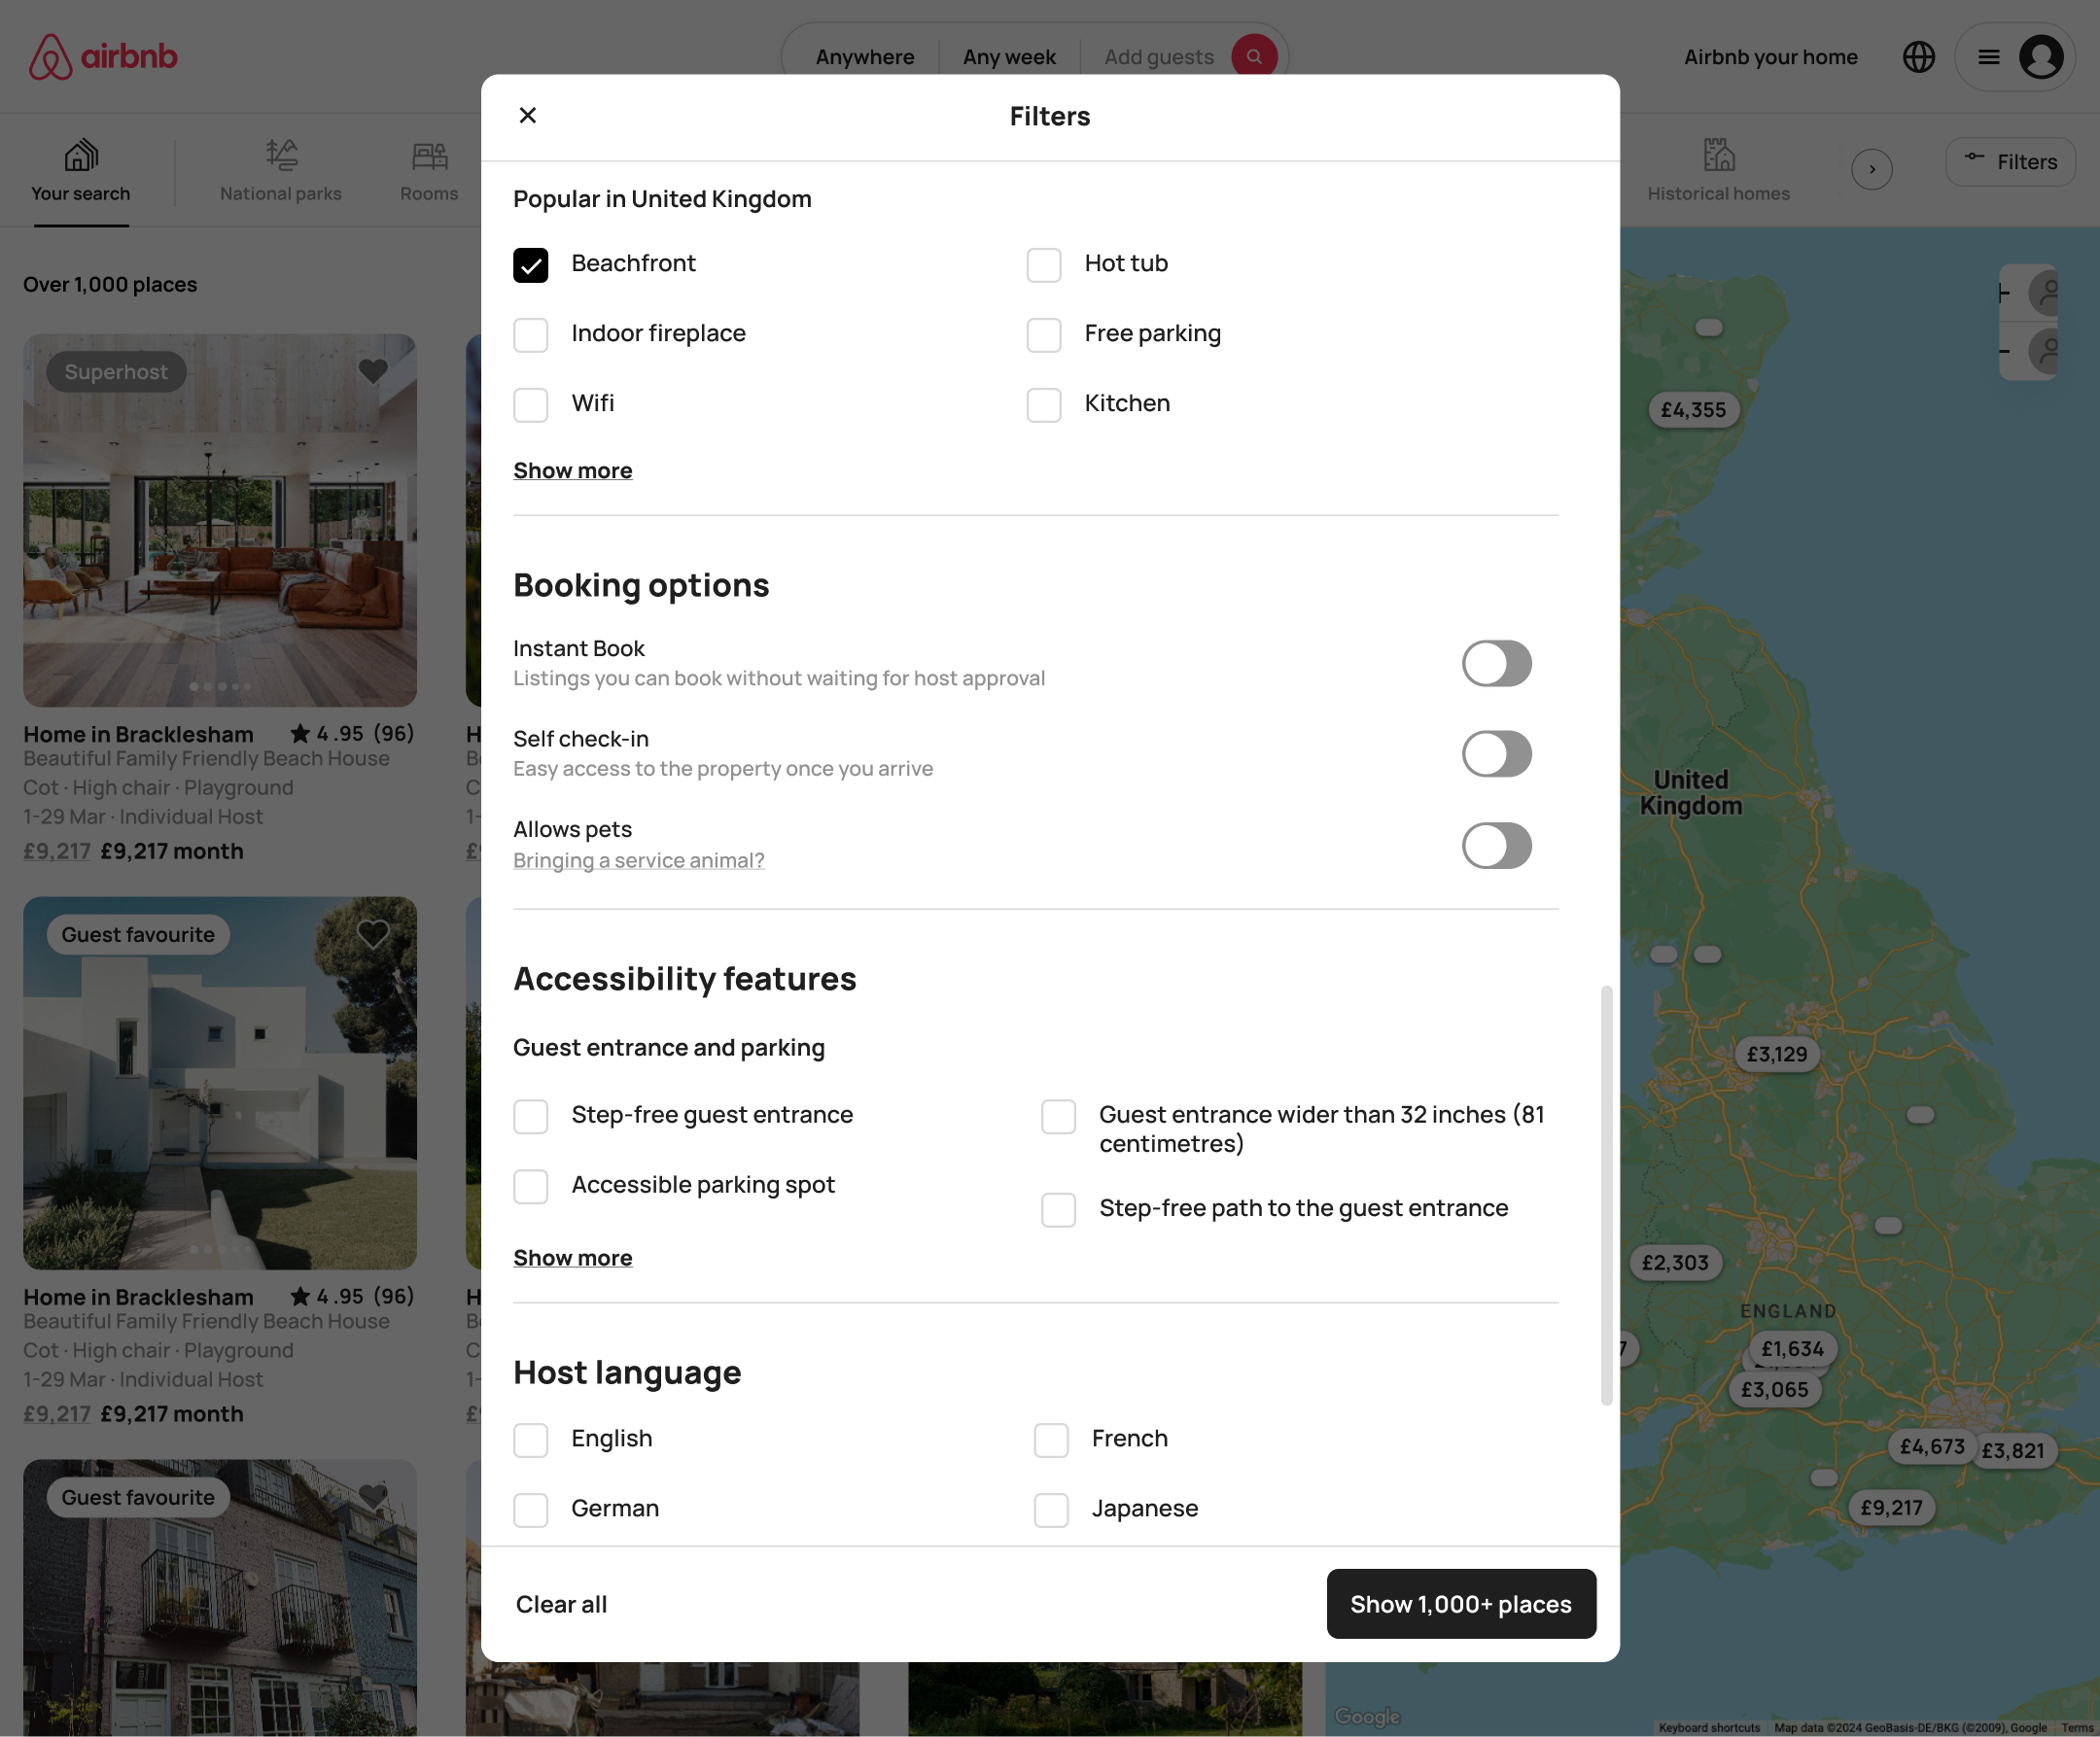This screenshot has height=1737, width=2100.
Task: Close the Filters dialog with the X icon
Action: 528,115
